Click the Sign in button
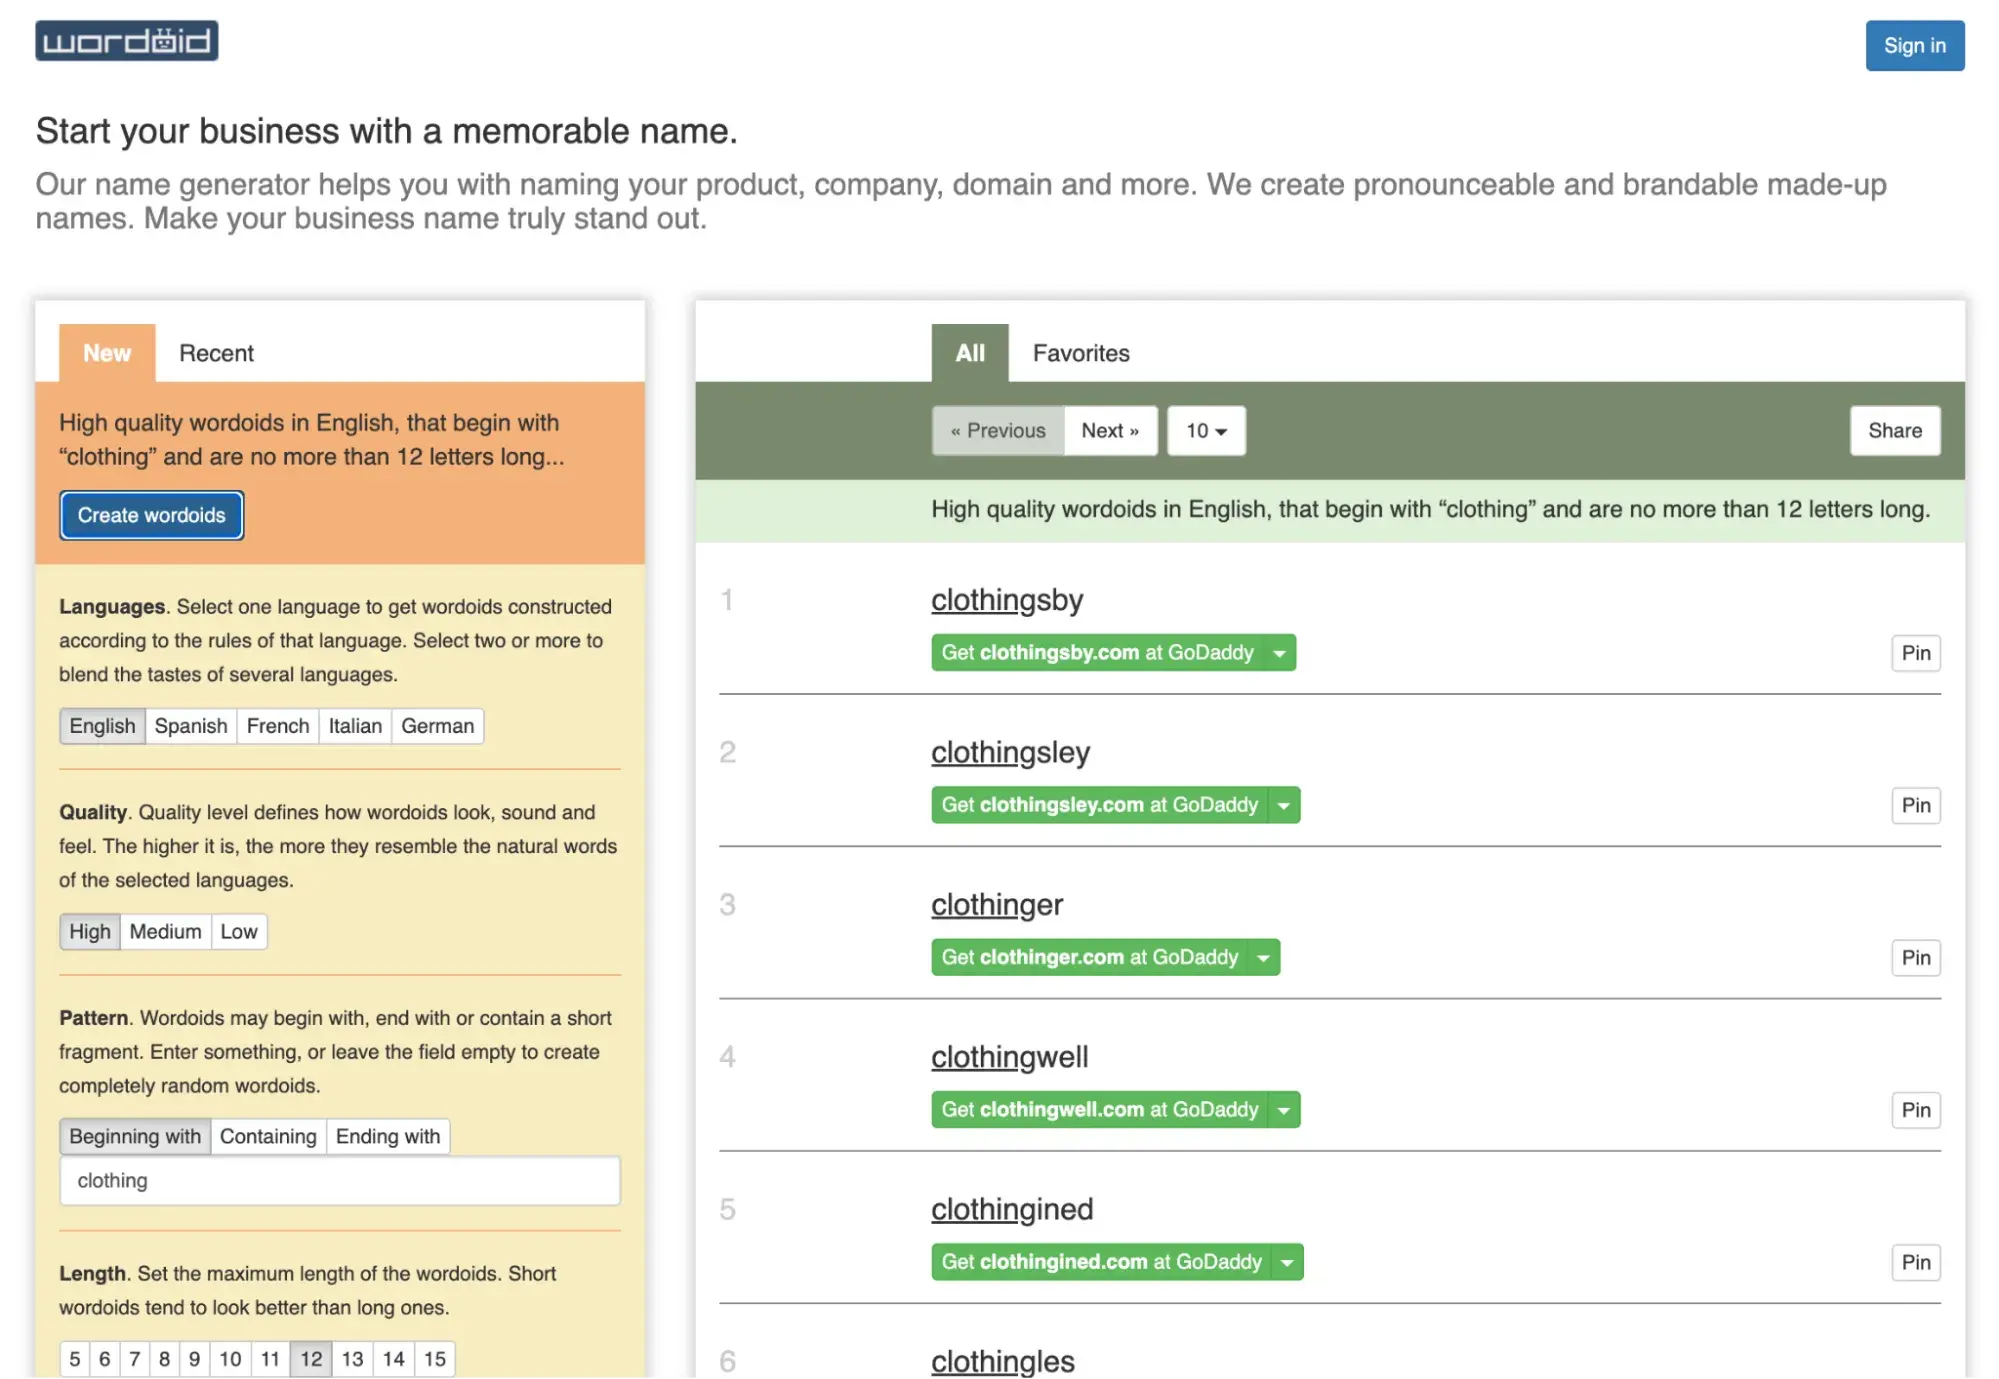 point(1914,46)
